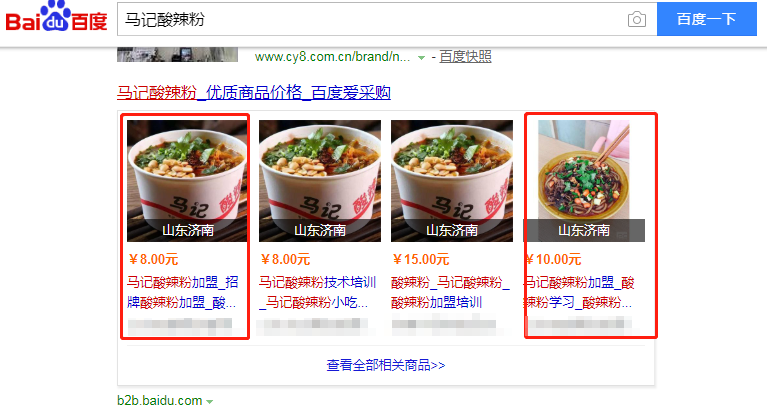Click the first noodle cup product image
Screen dimensions: 767x411
pyautogui.click(x=187, y=181)
